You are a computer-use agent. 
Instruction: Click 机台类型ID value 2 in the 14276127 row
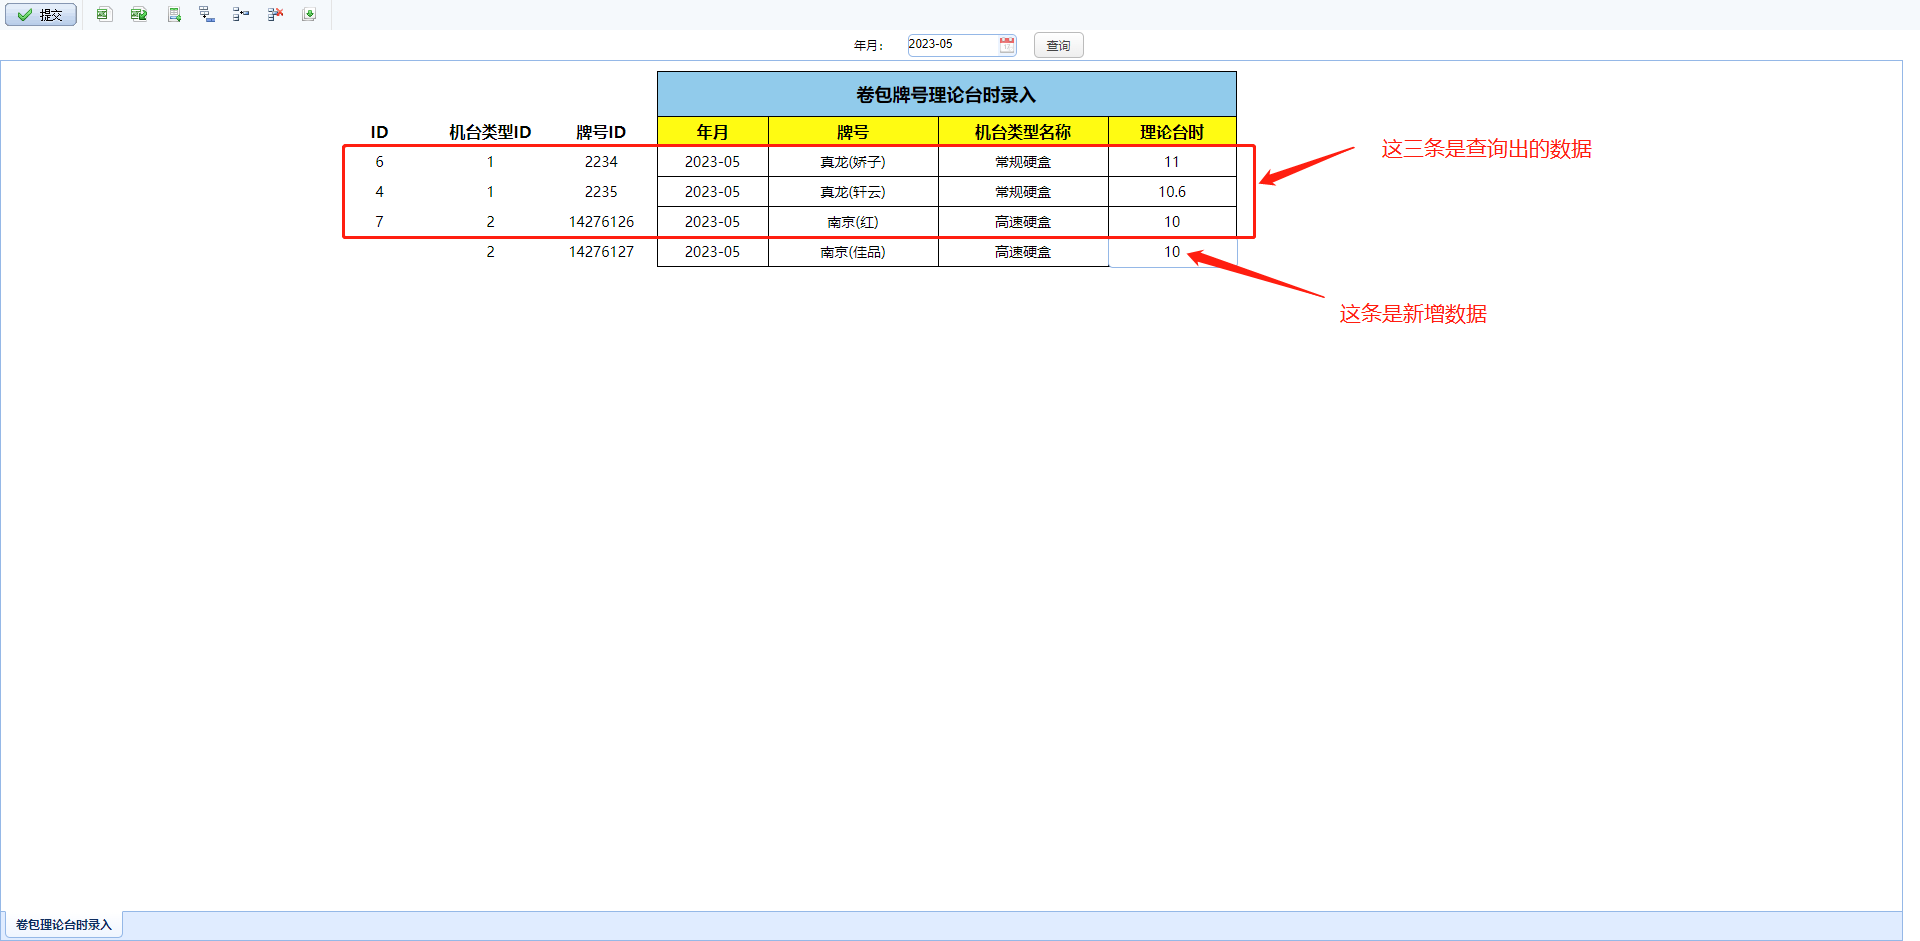[x=490, y=252]
